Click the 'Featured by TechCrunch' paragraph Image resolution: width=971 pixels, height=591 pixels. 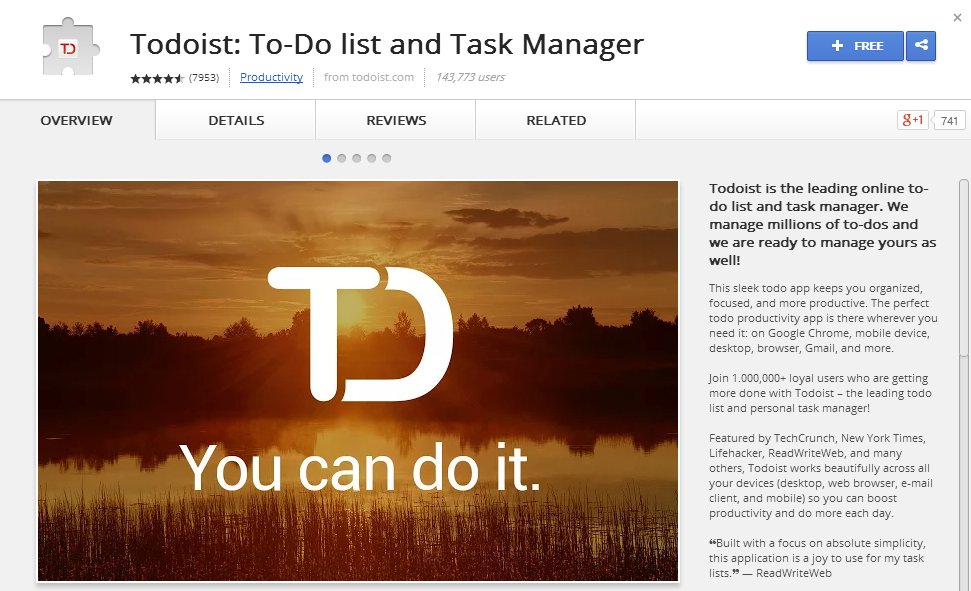pos(821,476)
